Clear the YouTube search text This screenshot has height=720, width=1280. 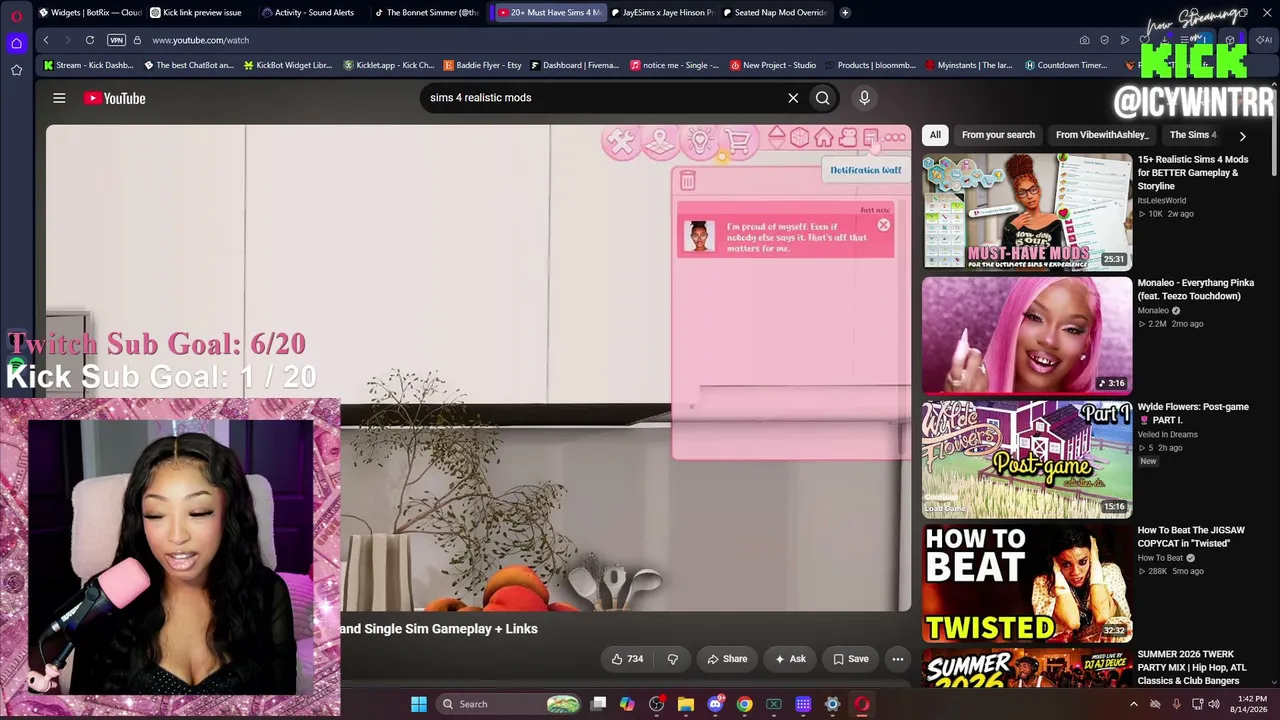(x=793, y=98)
